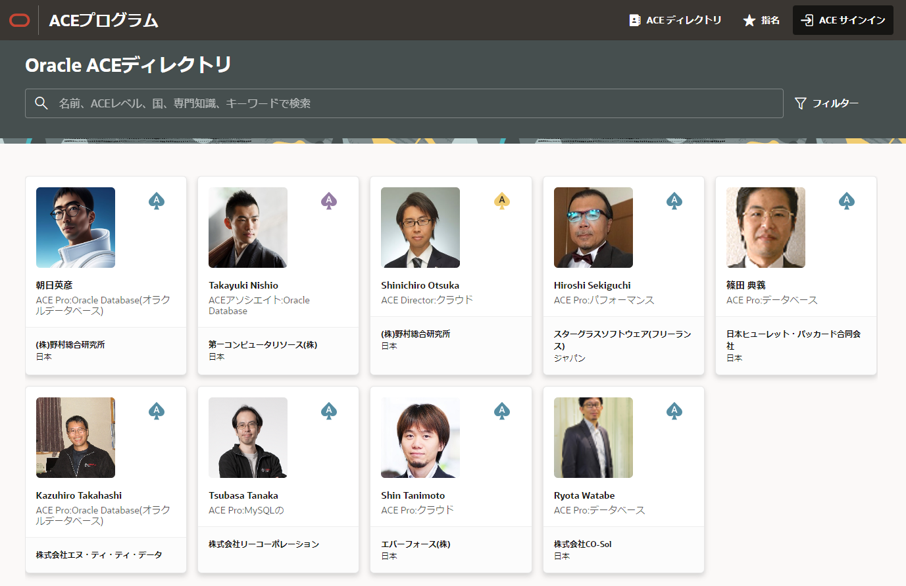Screen dimensions: 906x586
Task: Select the name 篠田 典義
Action: 746,285
